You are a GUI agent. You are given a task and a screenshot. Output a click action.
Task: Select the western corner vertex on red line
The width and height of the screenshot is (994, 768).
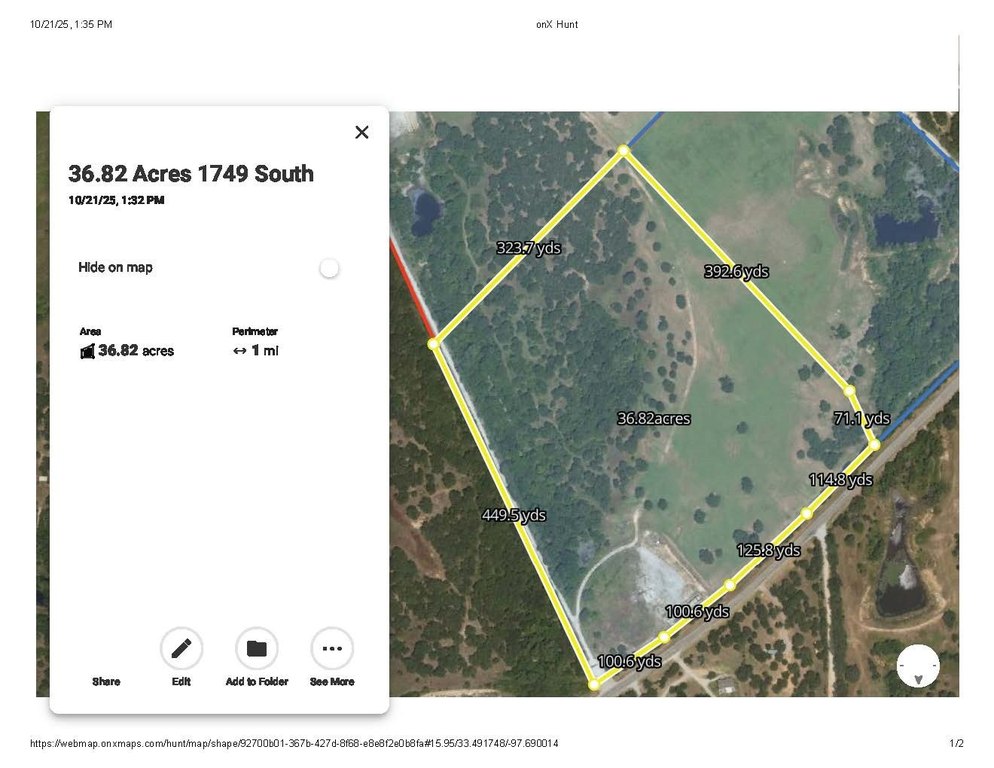(x=433, y=344)
